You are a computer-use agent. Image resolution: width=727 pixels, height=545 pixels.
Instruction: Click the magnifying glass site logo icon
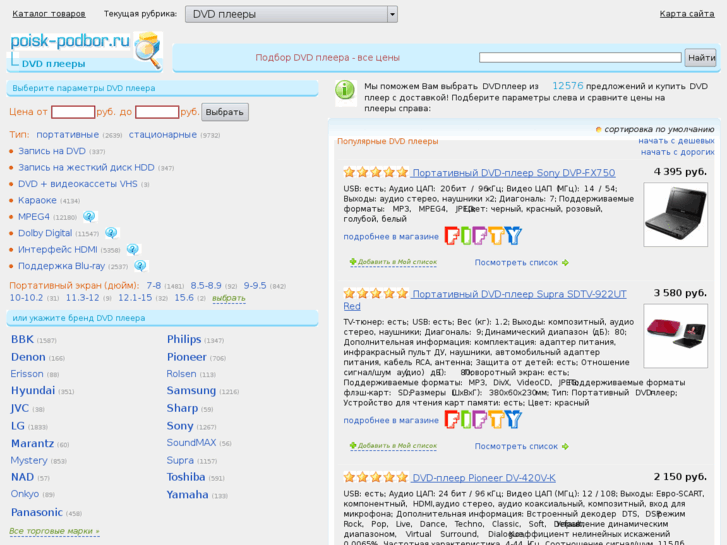tap(148, 50)
